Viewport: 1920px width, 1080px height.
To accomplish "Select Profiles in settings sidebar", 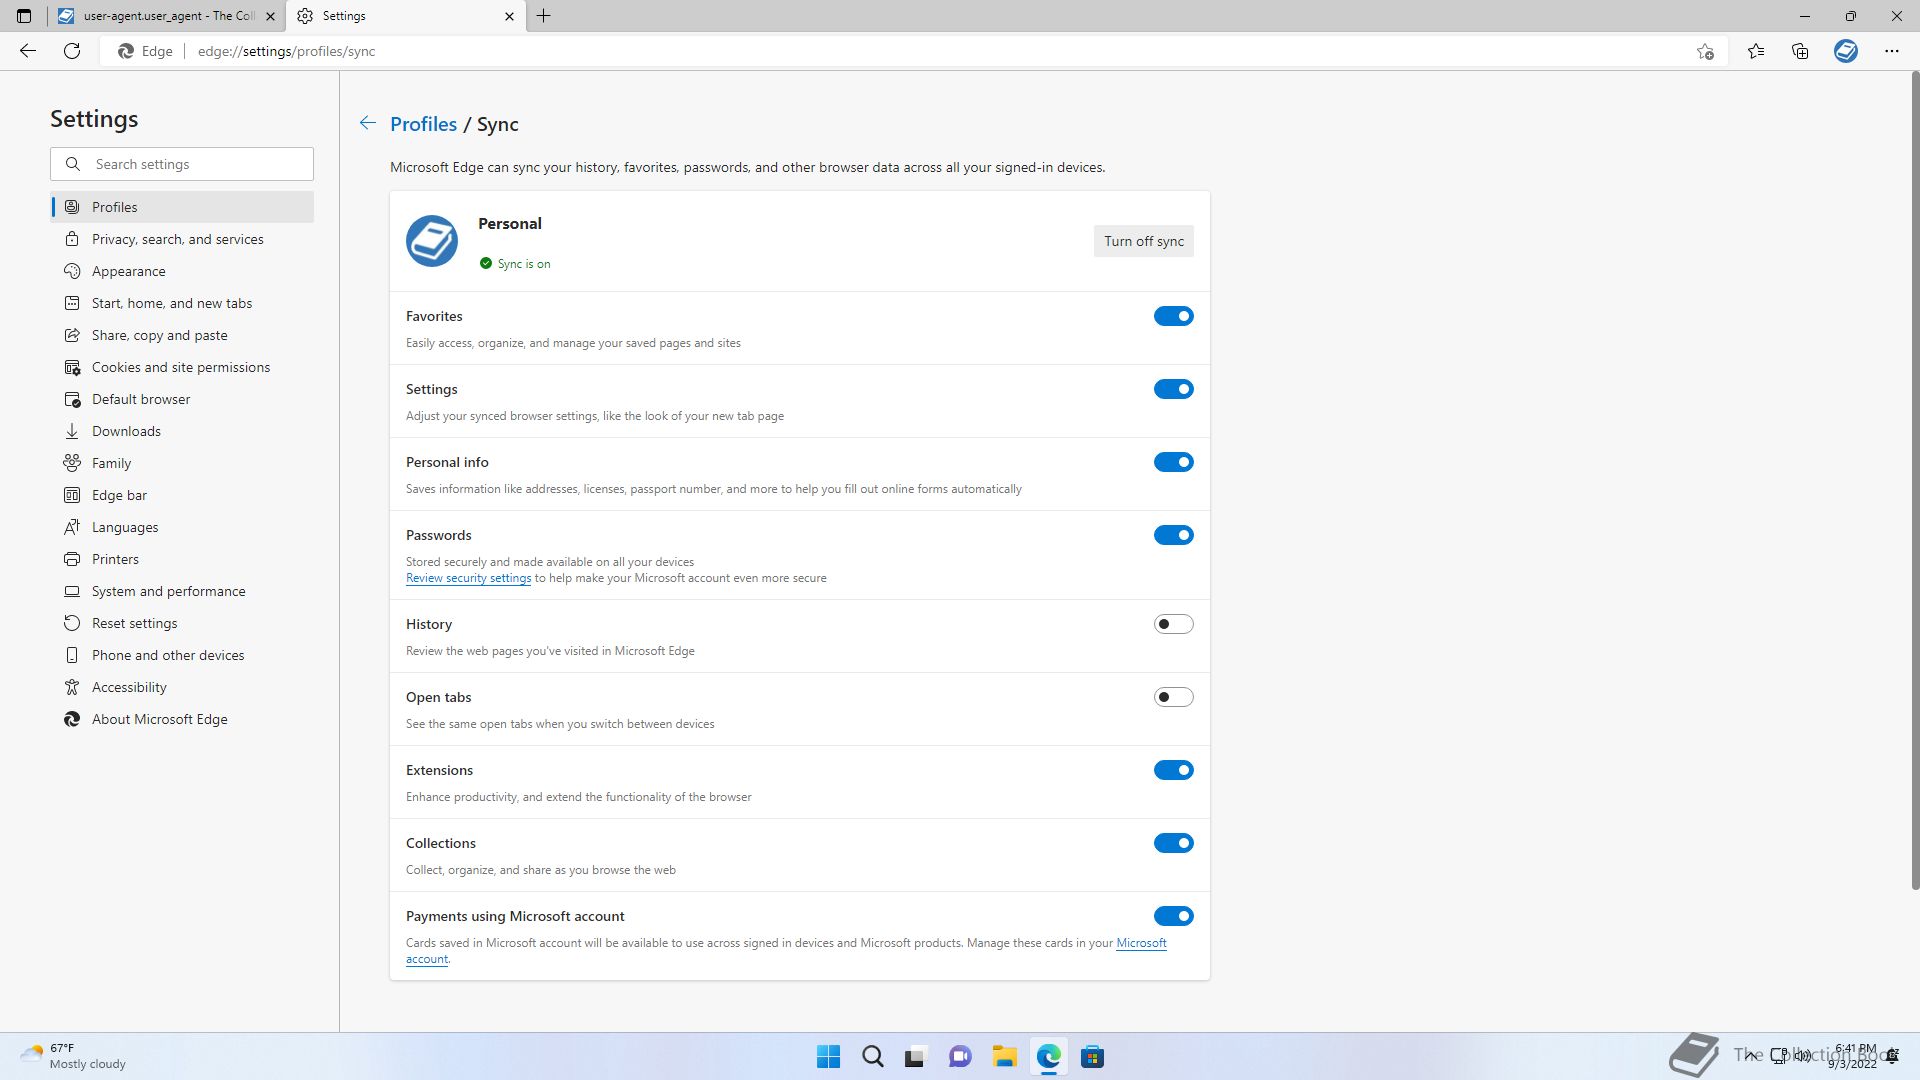I will point(182,207).
